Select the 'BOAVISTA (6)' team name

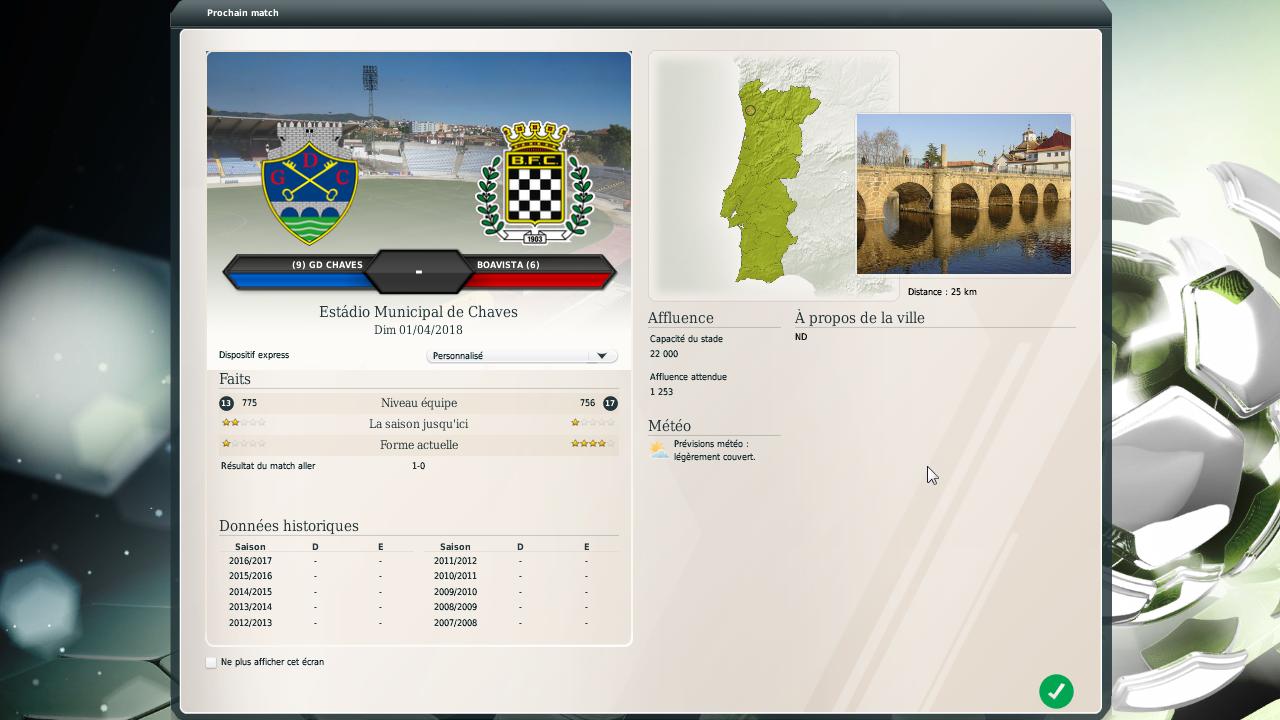tap(508, 265)
